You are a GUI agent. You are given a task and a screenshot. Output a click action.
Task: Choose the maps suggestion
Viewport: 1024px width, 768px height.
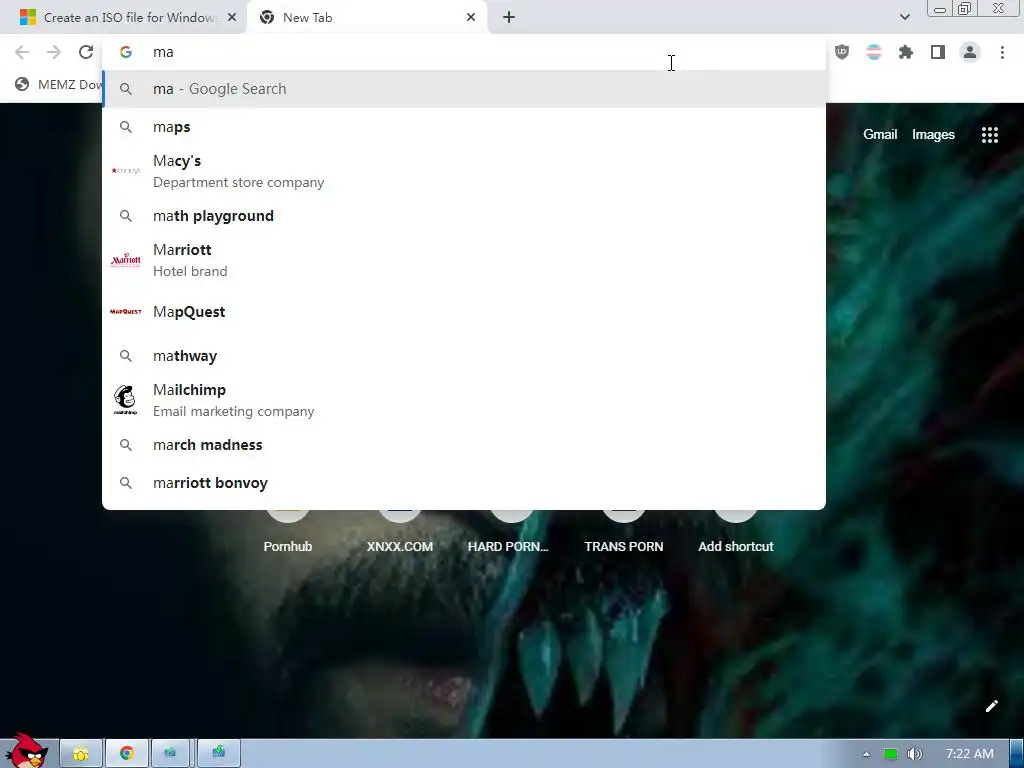click(x=464, y=127)
